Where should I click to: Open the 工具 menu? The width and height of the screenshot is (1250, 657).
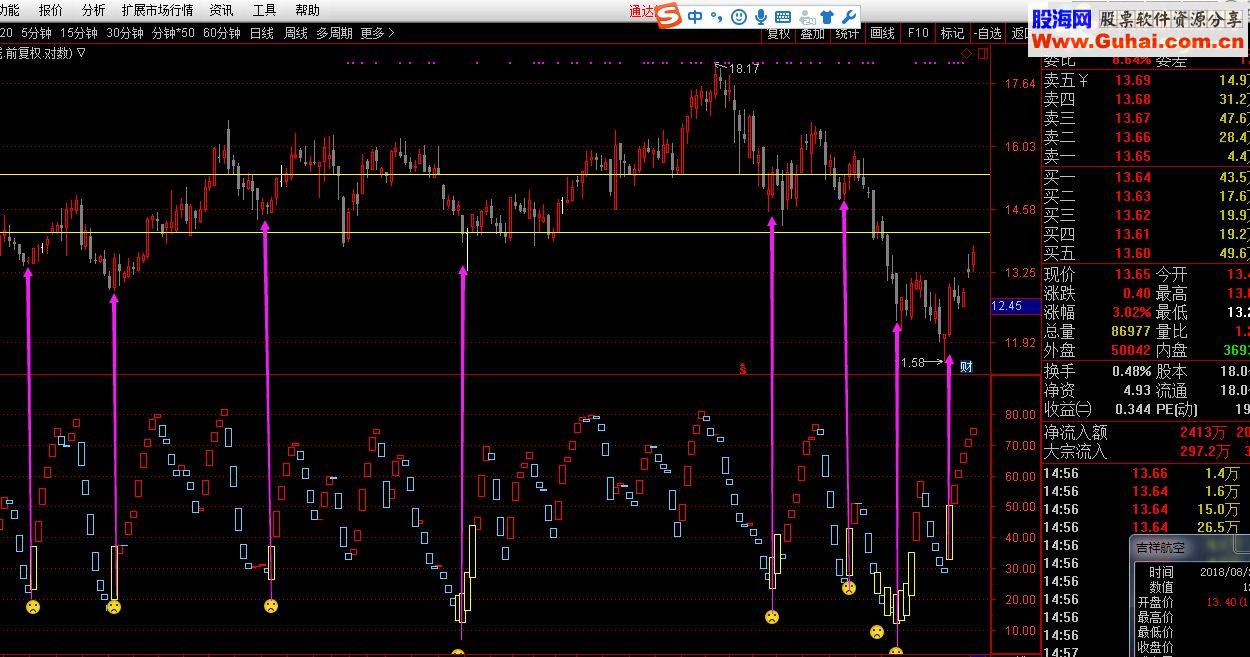pyautogui.click(x=264, y=10)
